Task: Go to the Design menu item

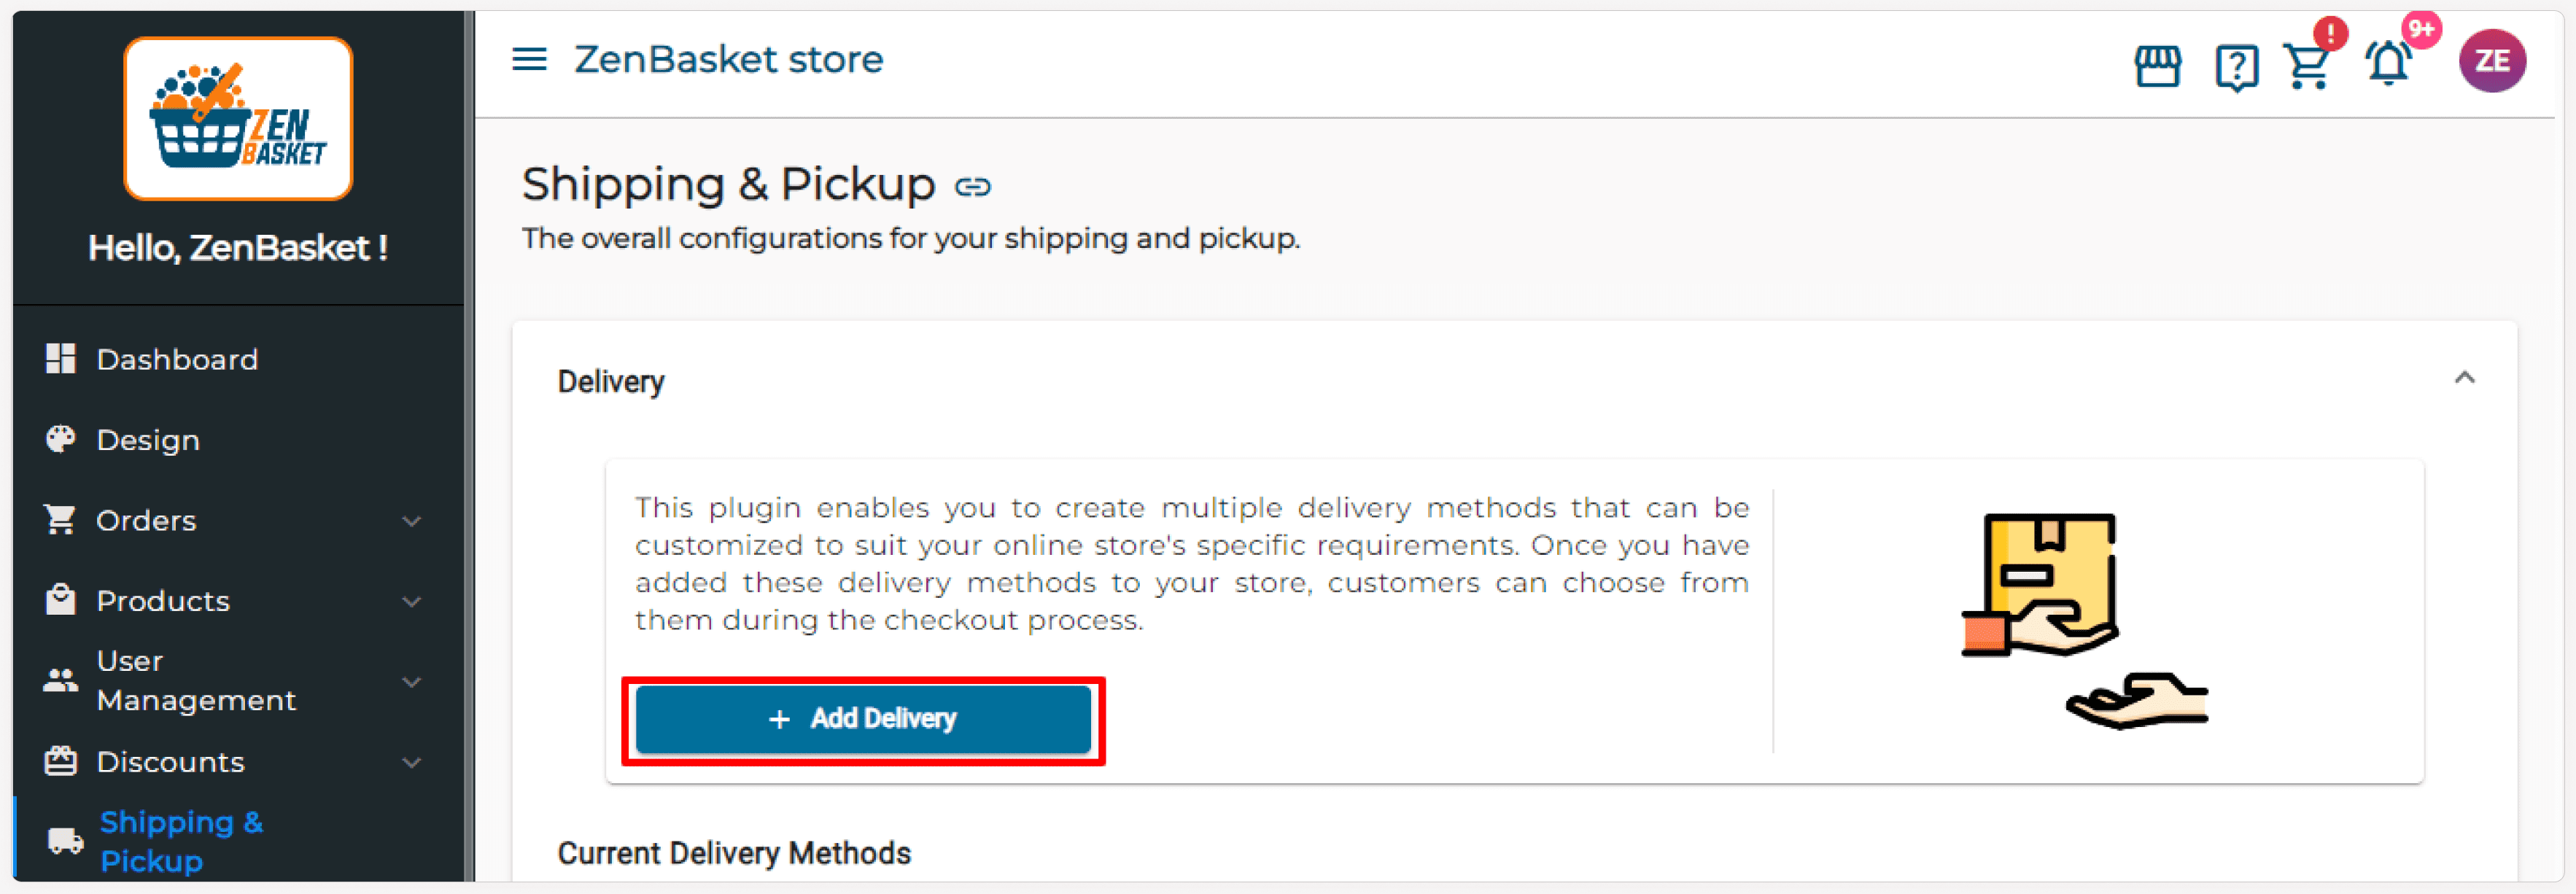Action: [x=148, y=440]
